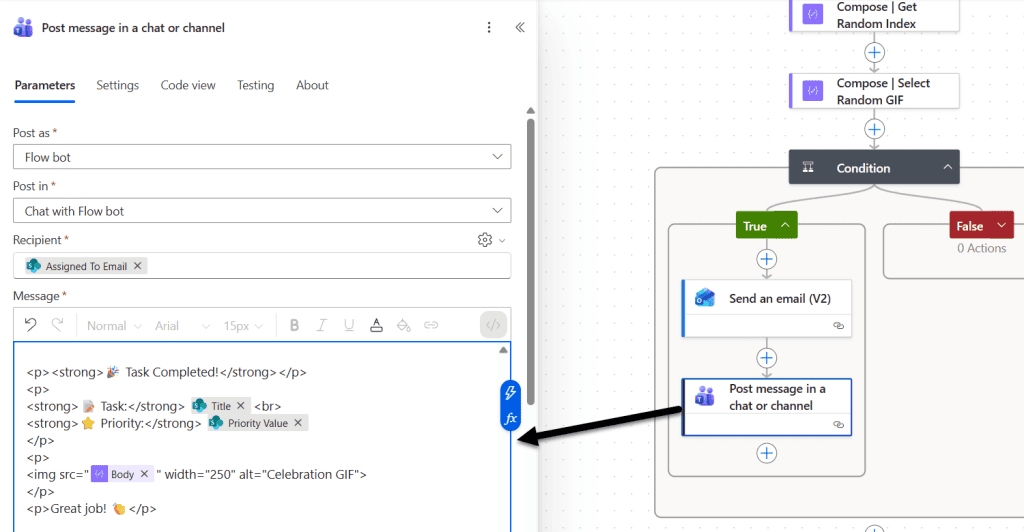Screen dimensions: 1024x532
Task: Toggle italic formatting
Action: 321,325
